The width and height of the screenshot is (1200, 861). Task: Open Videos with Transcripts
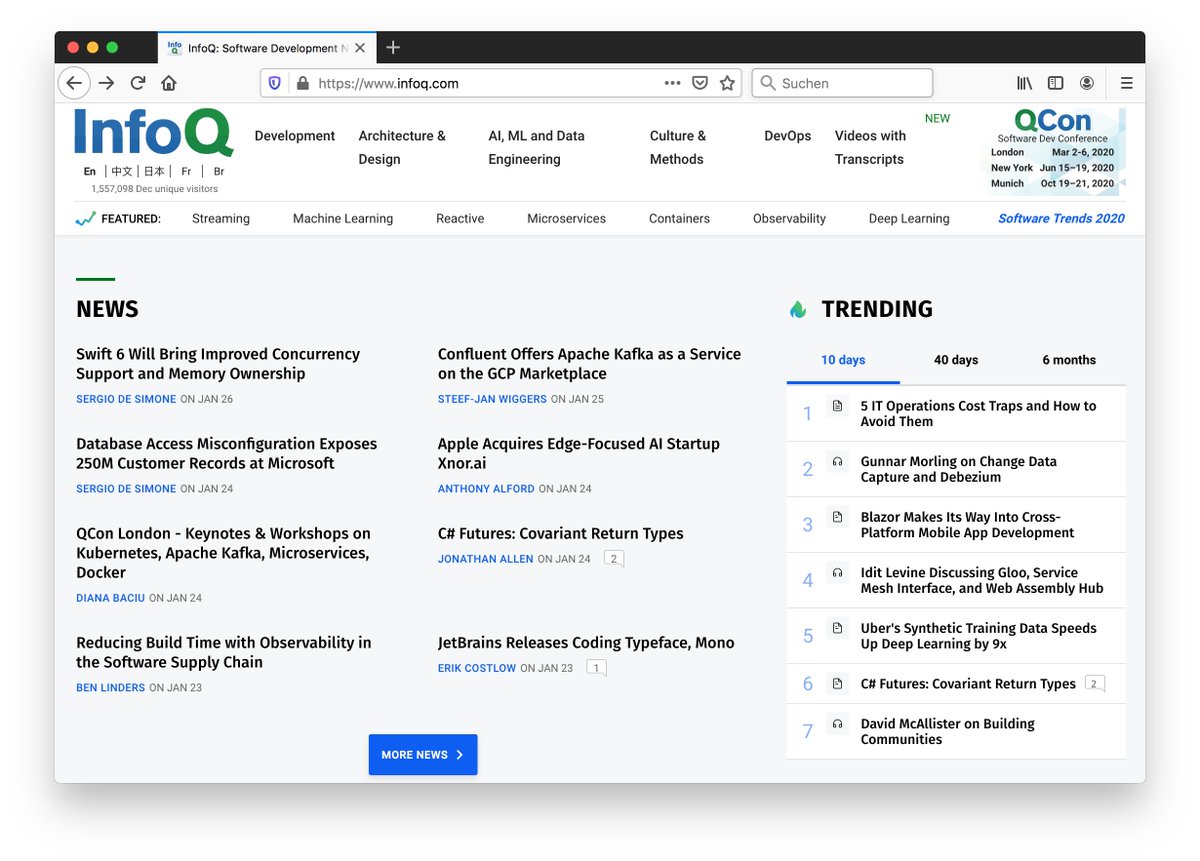point(870,147)
